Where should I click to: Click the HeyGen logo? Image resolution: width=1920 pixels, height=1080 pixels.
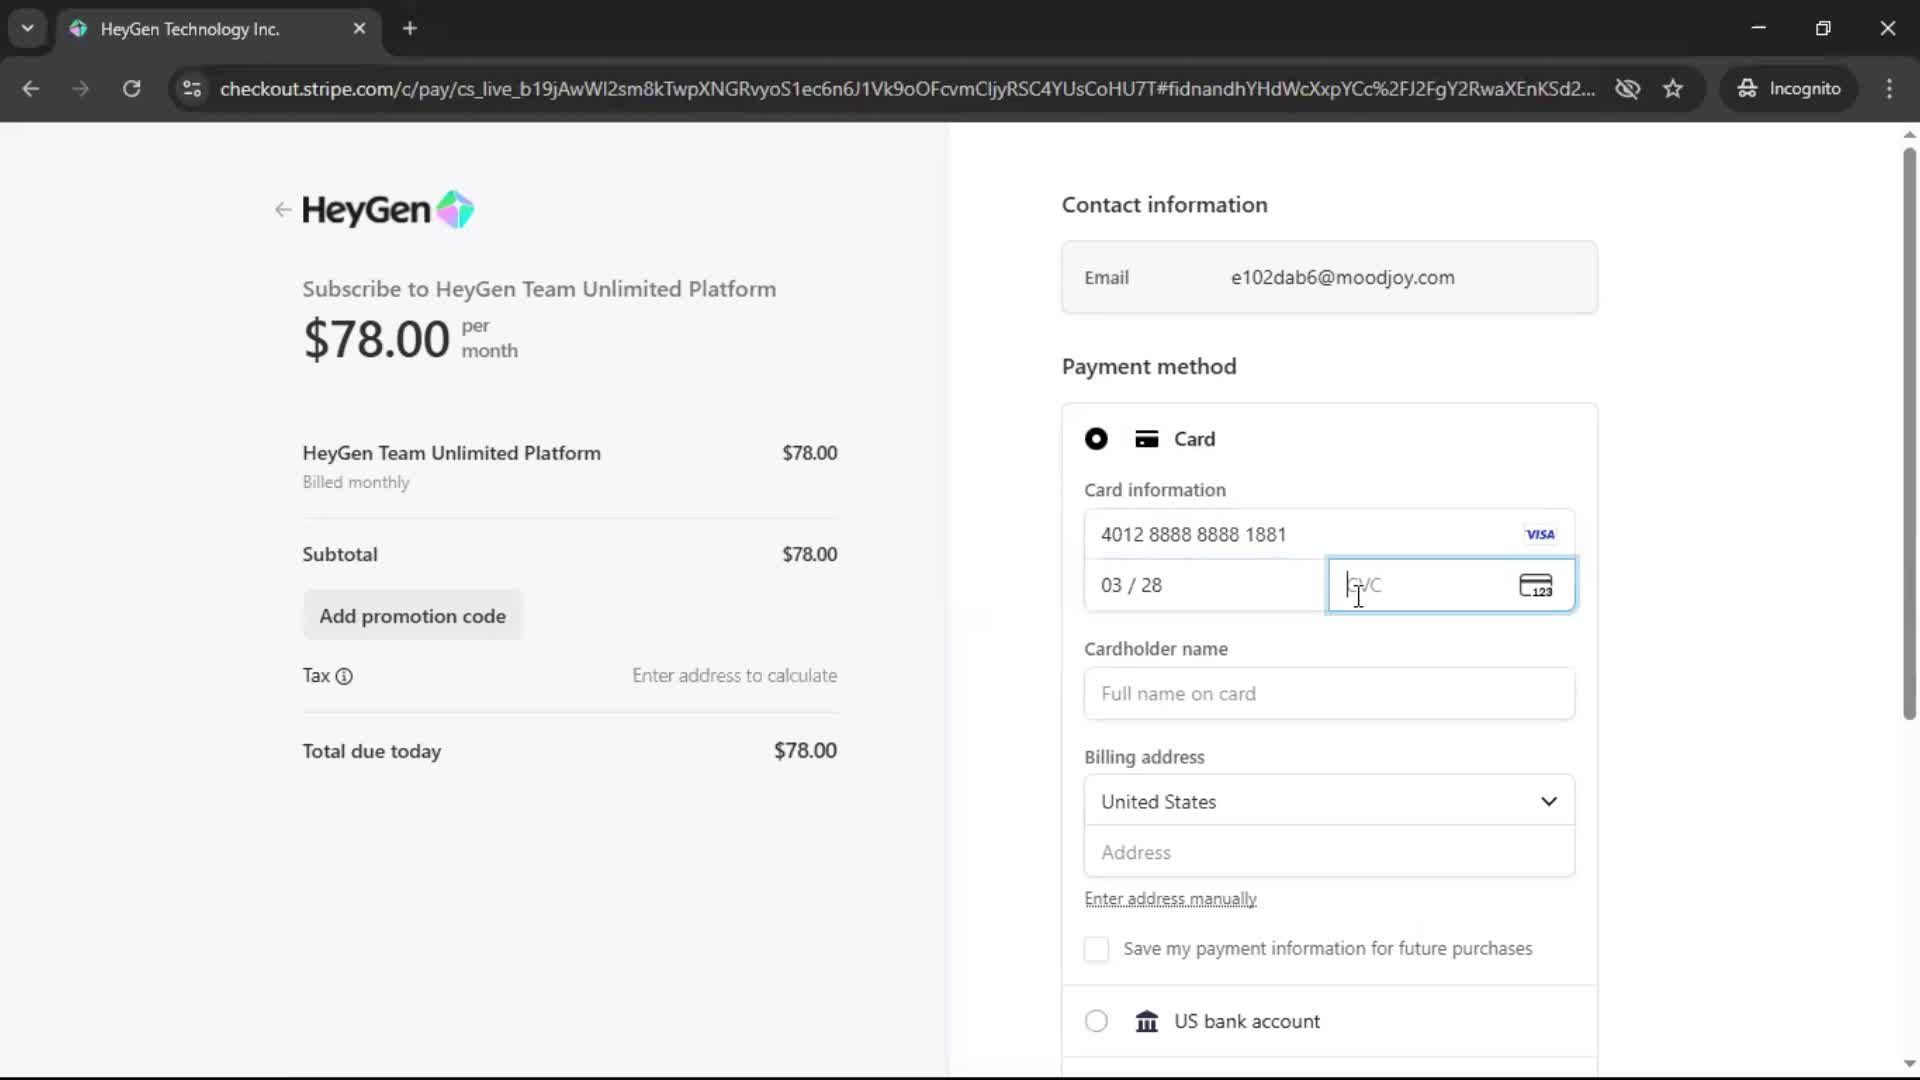tap(387, 210)
